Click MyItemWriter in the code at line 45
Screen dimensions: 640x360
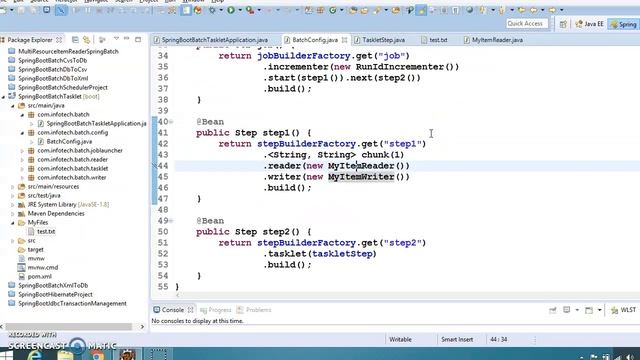coord(361,177)
